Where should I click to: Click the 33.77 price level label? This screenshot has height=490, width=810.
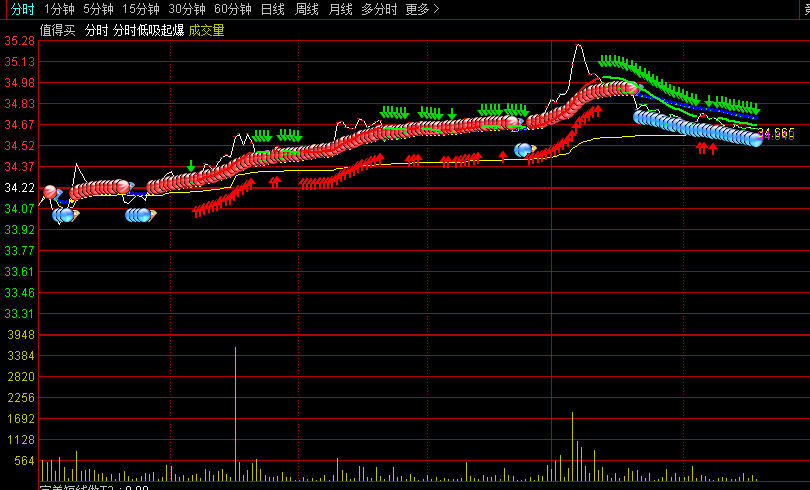[19, 251]
